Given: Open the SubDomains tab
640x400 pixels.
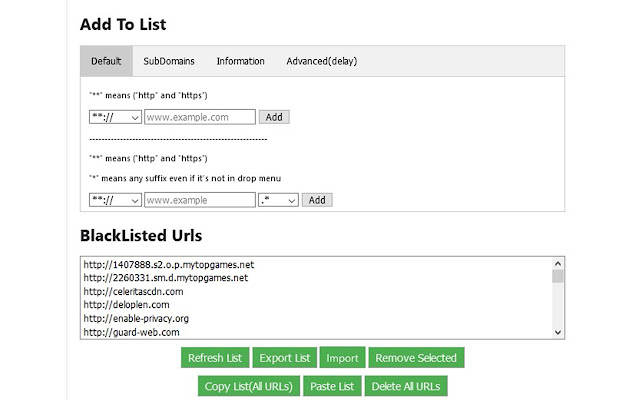Looking at the screenshot, I should tap(169, 61).
